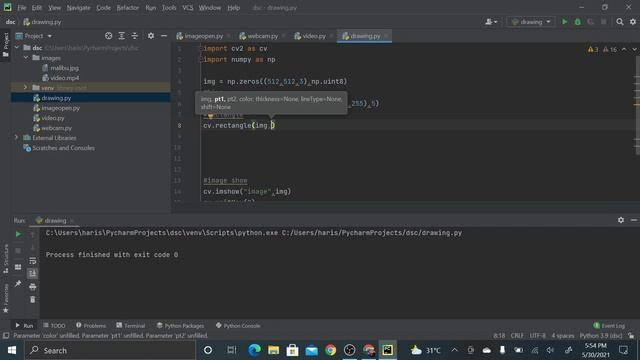Open Python Packages tool window
This screenshot has height=360, width=640.
(x=180, y=325)
